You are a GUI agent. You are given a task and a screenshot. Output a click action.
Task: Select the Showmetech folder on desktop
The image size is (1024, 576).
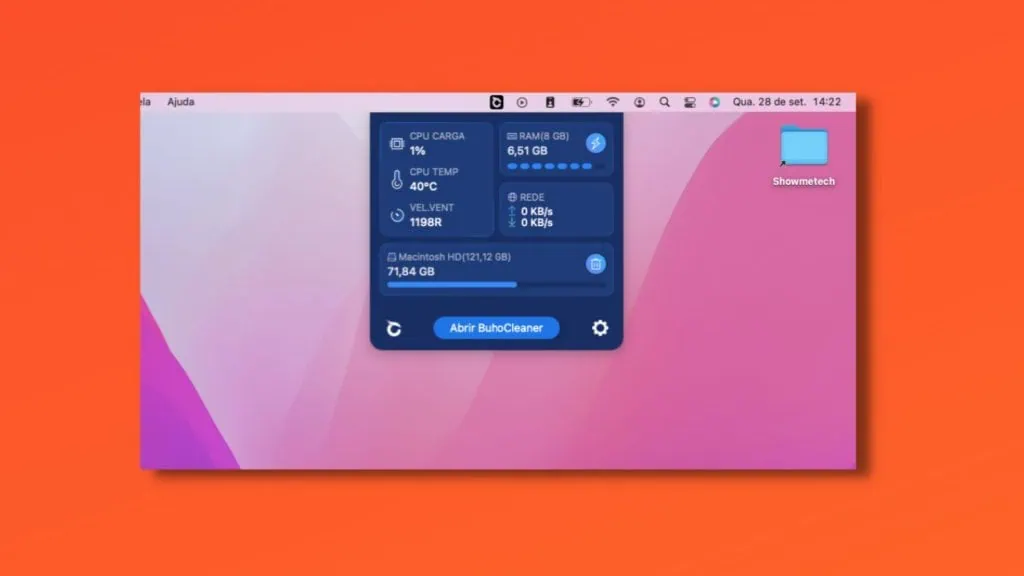click(x=804, y=146)
